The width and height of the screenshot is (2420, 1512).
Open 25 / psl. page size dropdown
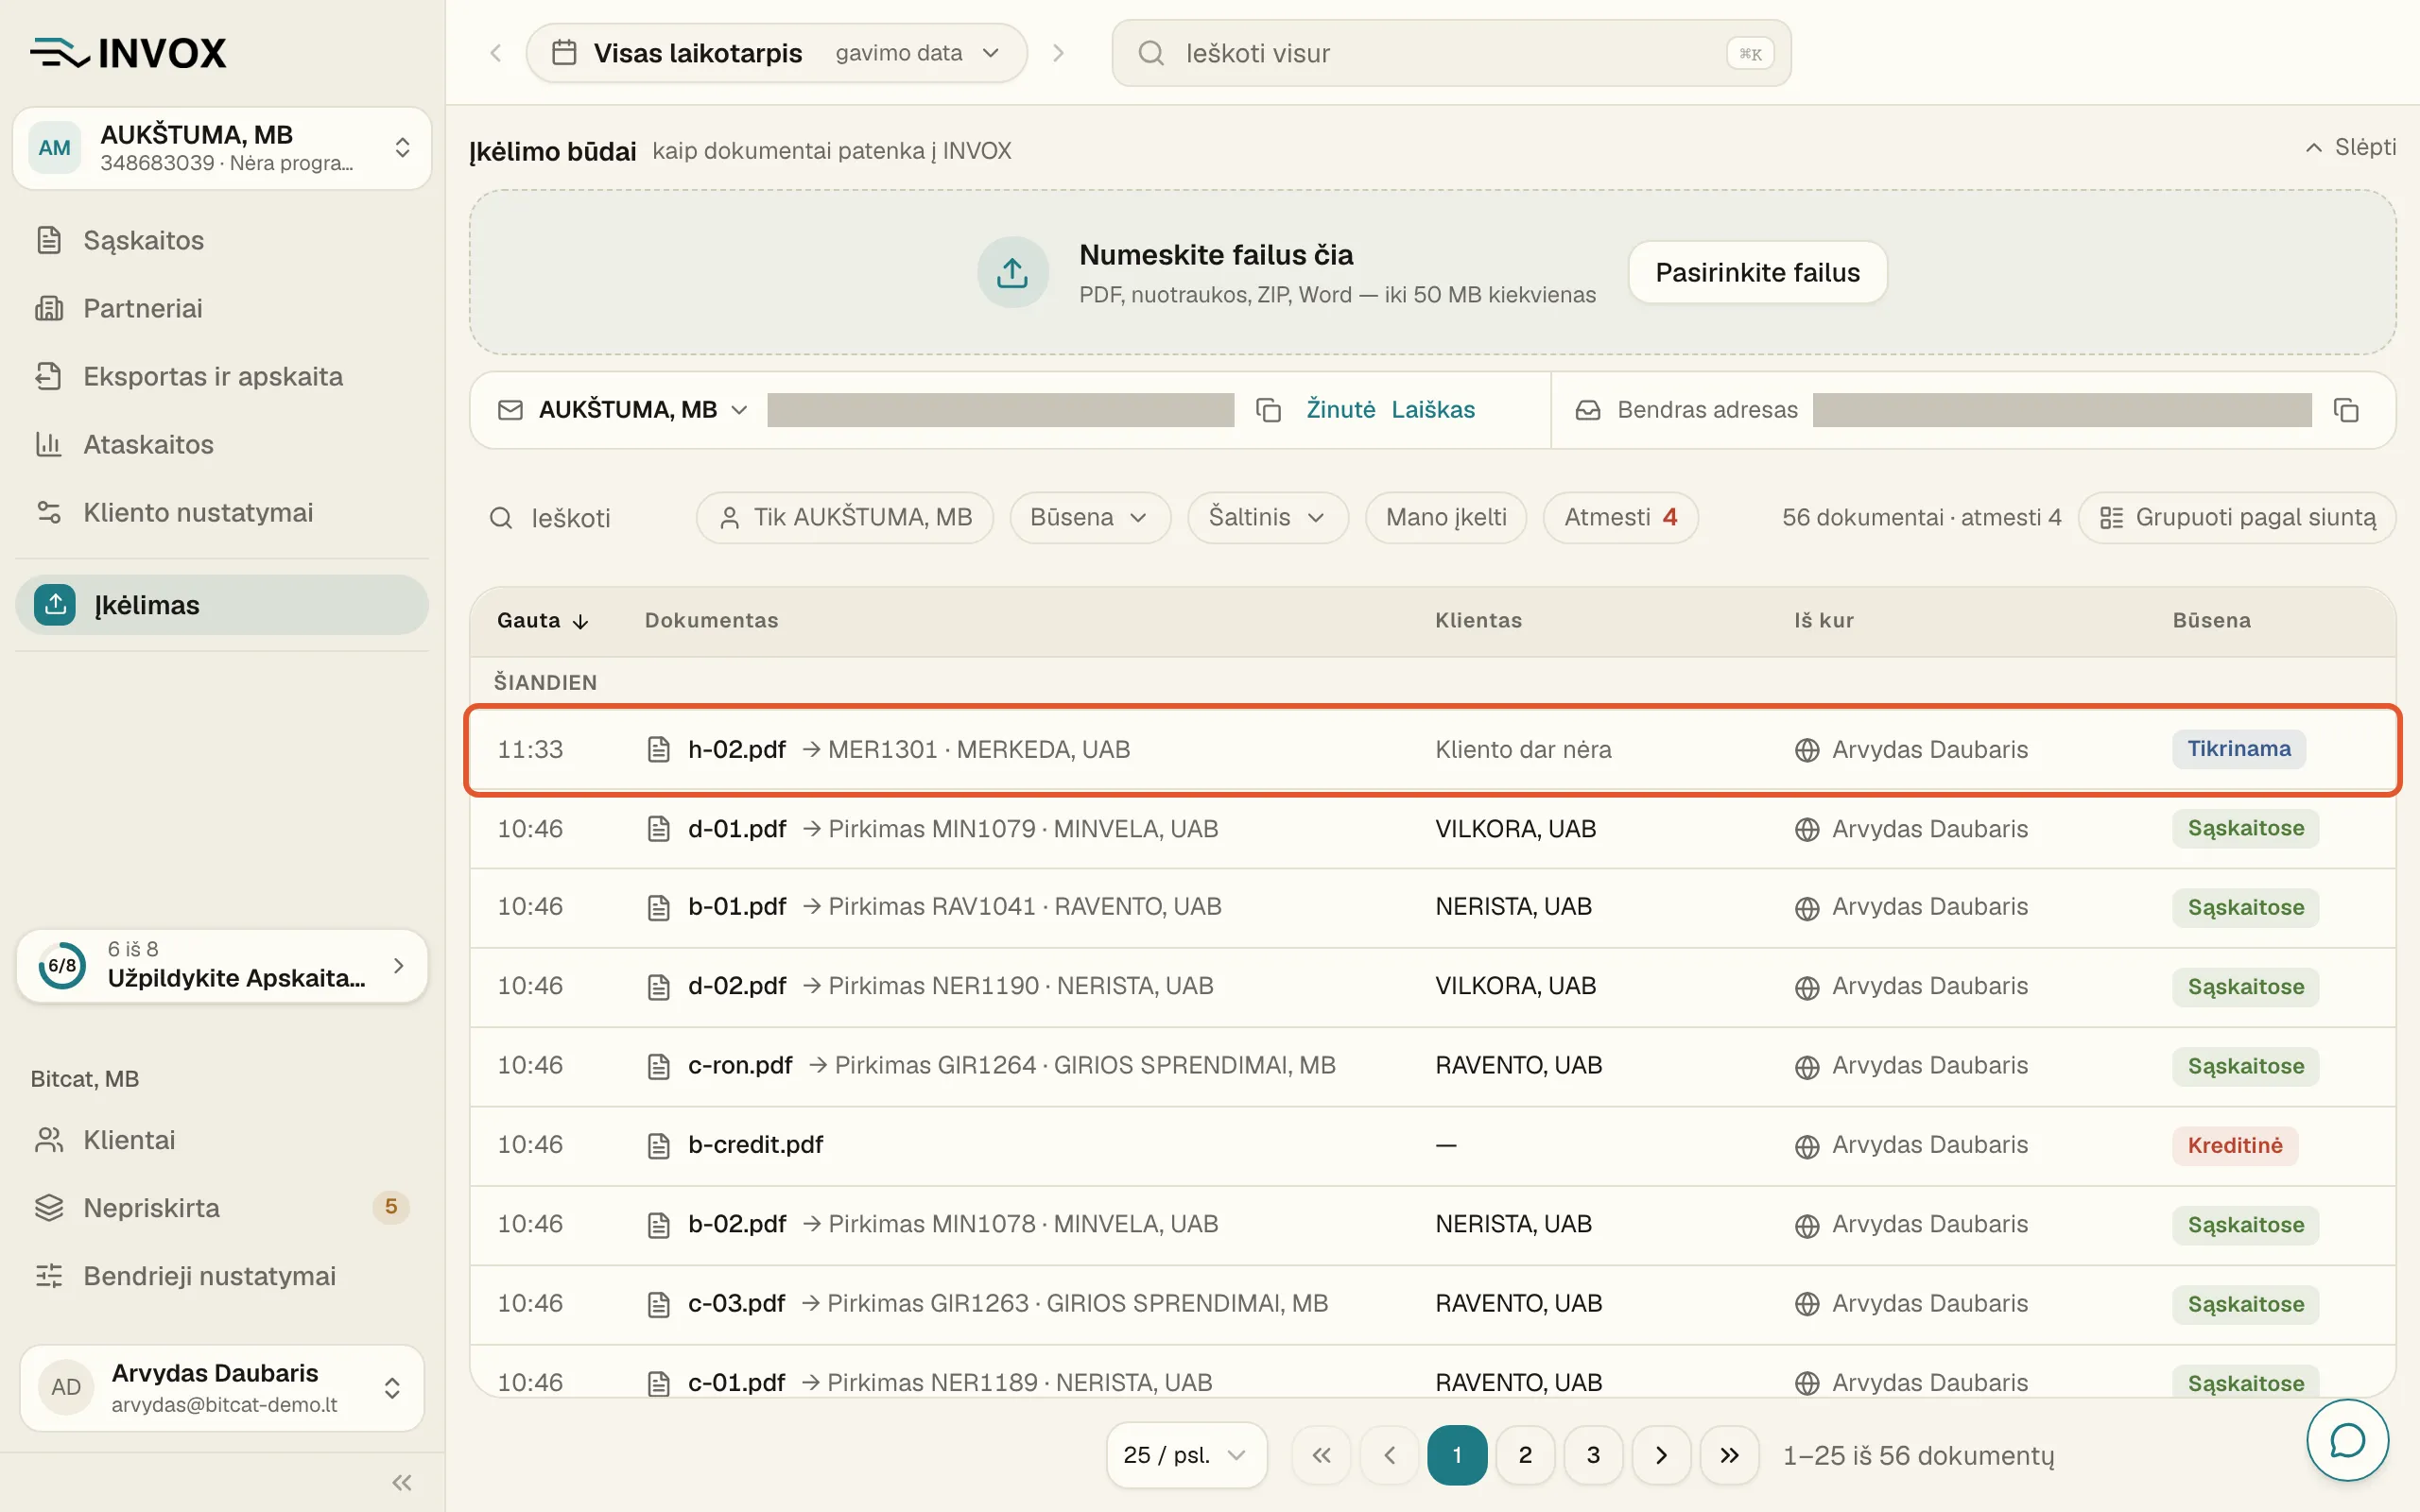(1186, 1455)
